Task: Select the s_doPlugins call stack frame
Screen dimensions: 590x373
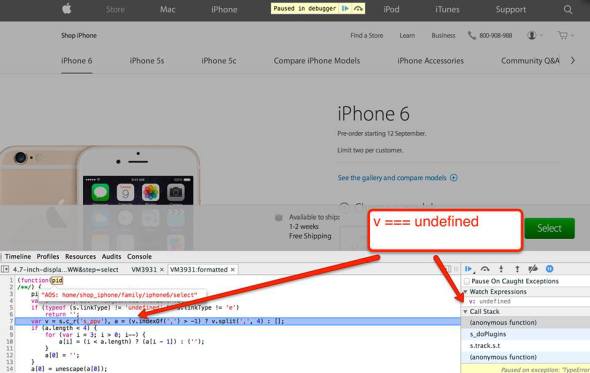Action: click(x=526, y=334)
